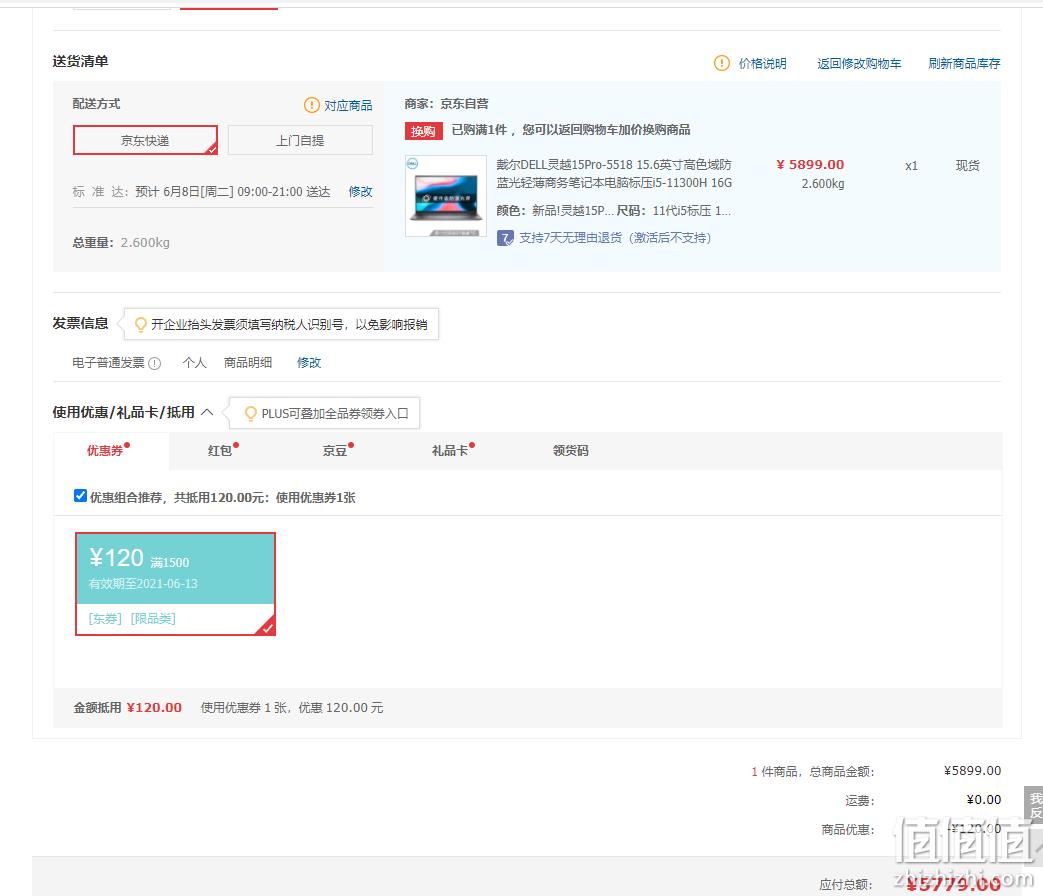Click the 现货 stock status text
The height and width of the screenshot is (896, 1043).
[x=967, y=166]
